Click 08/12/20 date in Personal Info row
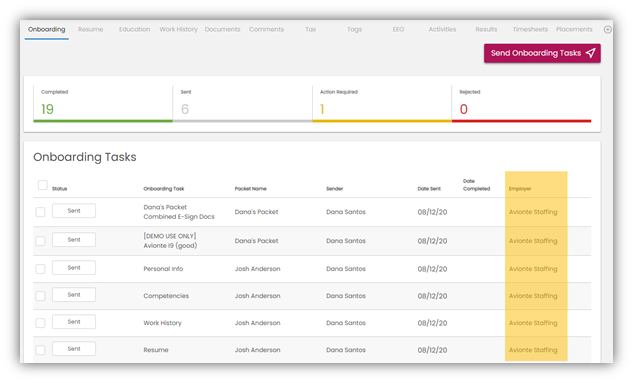633x383 pixels. tap(432, 269)
